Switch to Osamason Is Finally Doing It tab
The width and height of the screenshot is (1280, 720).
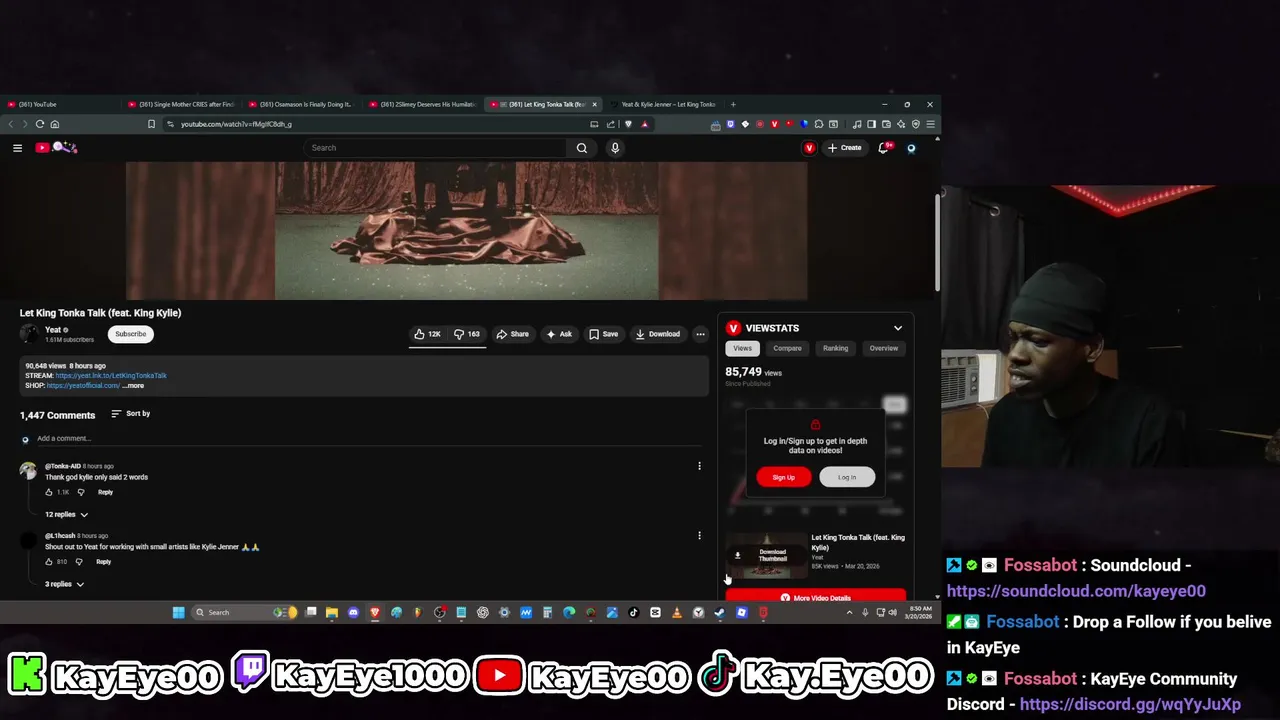(302, 104)
